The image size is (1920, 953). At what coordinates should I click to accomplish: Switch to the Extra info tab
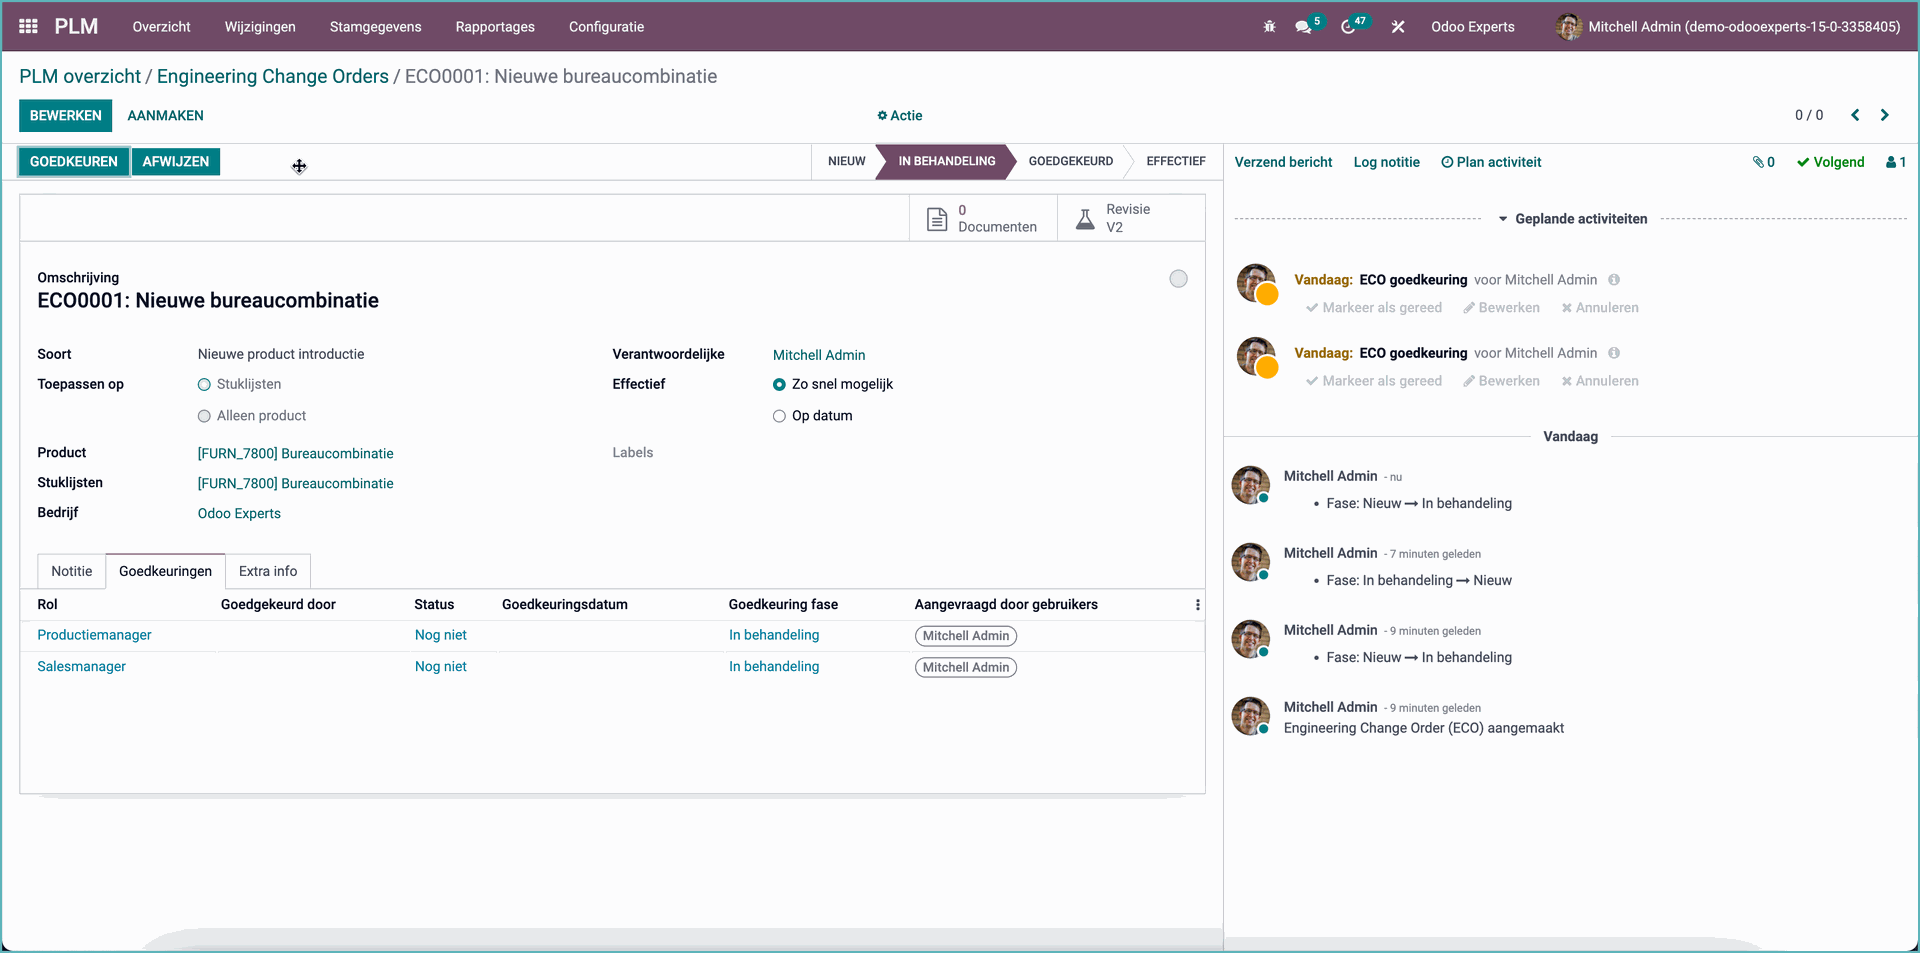pyautogui.click(x=267, y=571)
